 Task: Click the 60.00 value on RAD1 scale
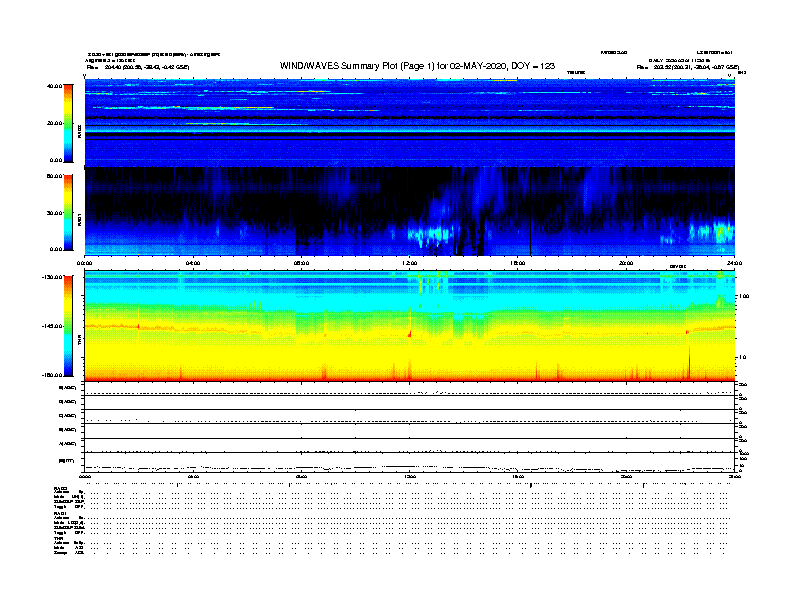54,176
